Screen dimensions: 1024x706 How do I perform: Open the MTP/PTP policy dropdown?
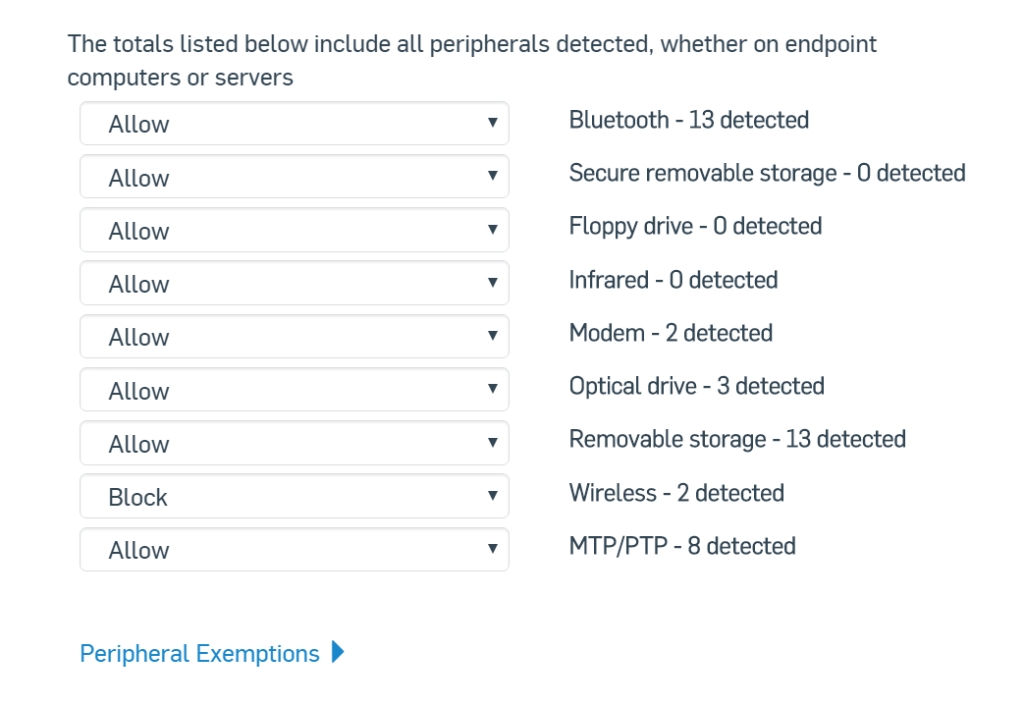294,550
